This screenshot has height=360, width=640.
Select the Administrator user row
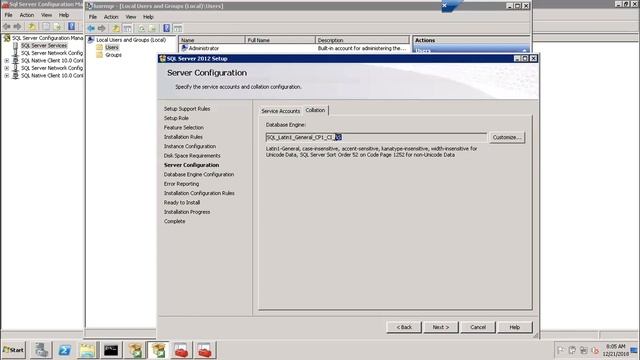click(x=294, y=48)
